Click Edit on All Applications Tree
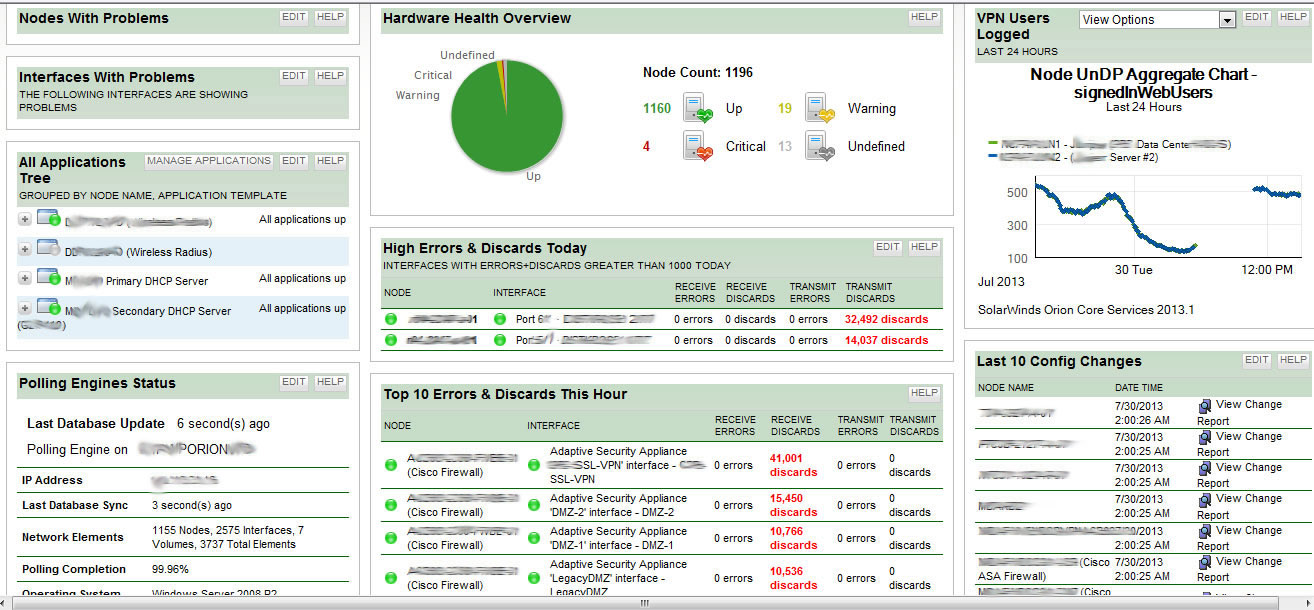Screen dimensions: 1314x610 coord(294,161)
